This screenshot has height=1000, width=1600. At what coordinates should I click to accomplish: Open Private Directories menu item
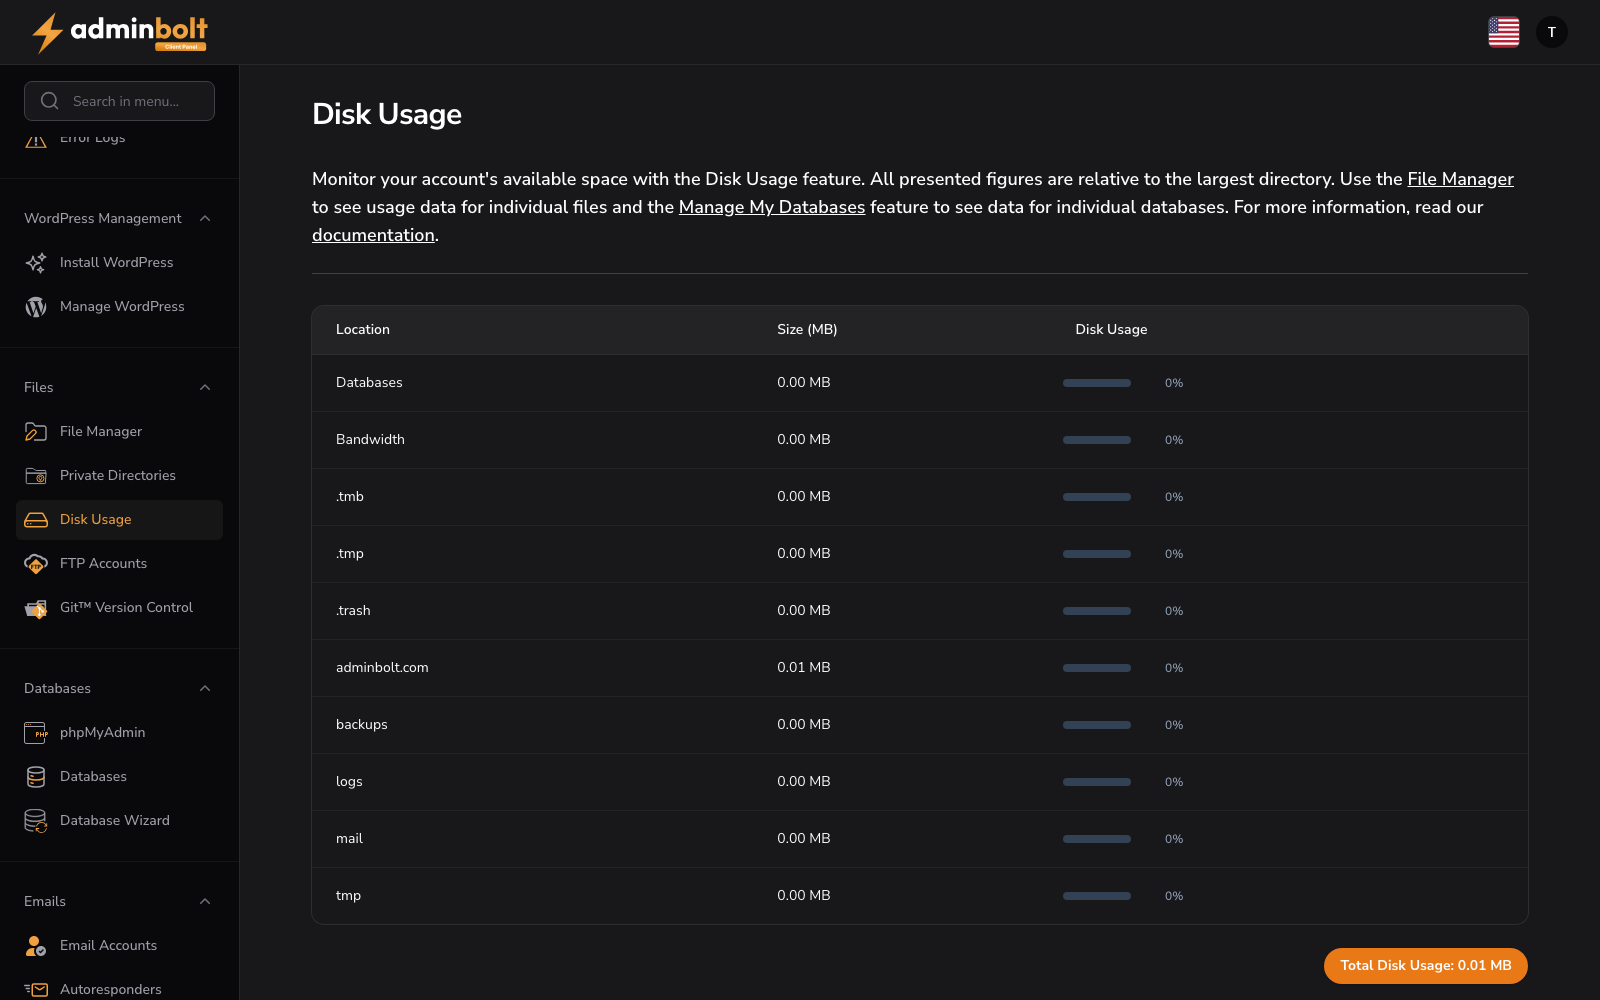[x=119, y=475]
